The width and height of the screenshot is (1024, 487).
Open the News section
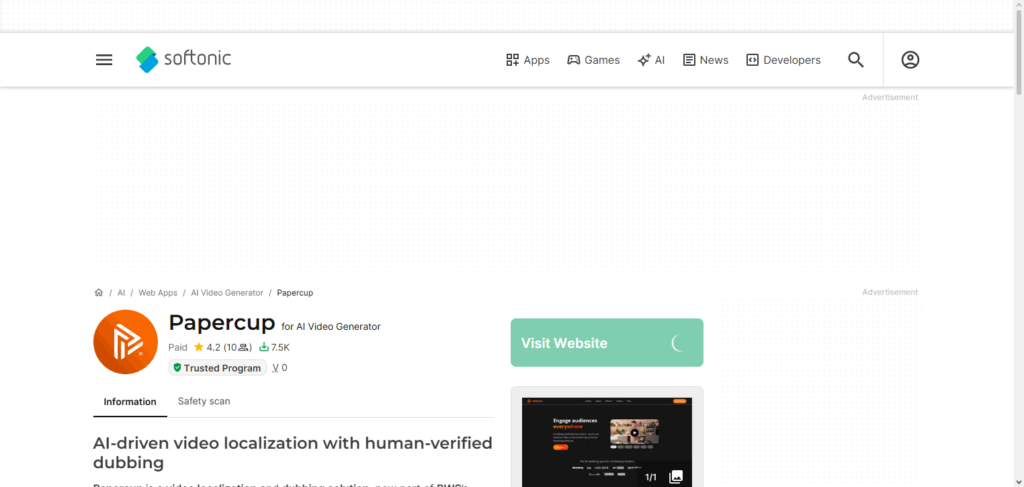705,60
